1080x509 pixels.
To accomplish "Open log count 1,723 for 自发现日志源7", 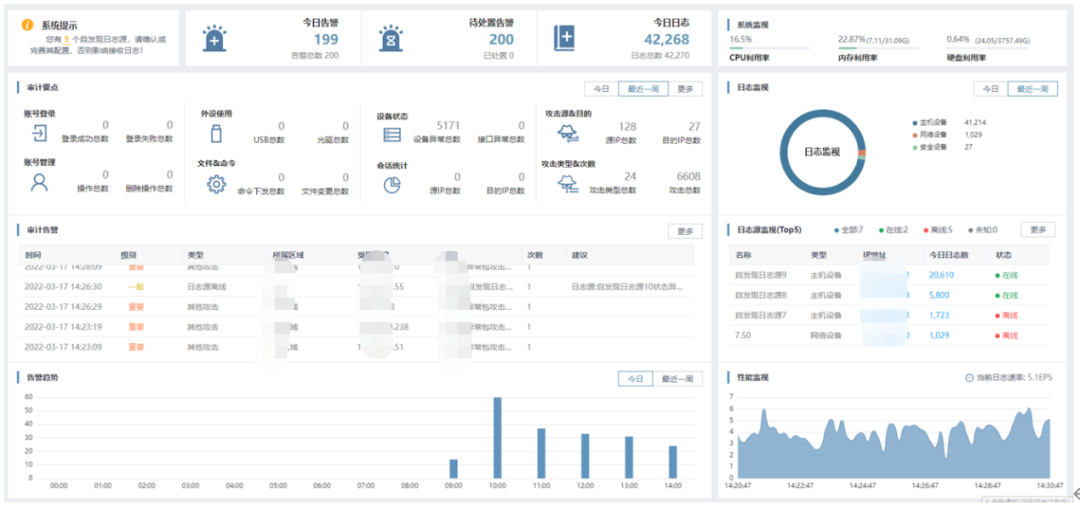I will point(939,315).
